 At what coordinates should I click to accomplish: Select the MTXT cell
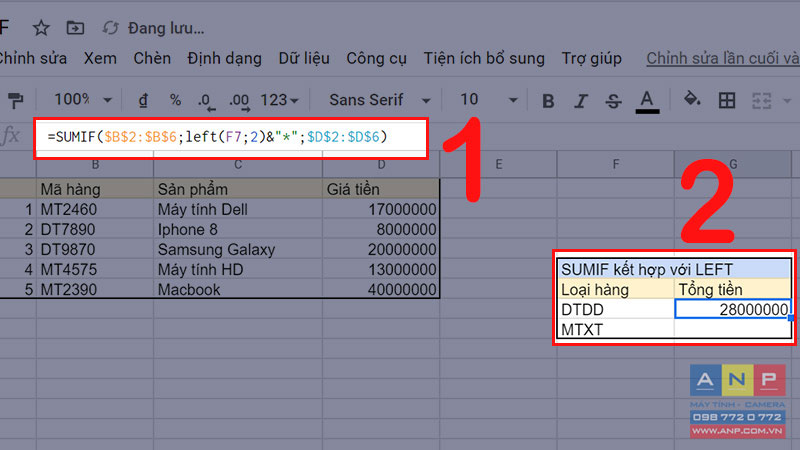click(616, 330)
